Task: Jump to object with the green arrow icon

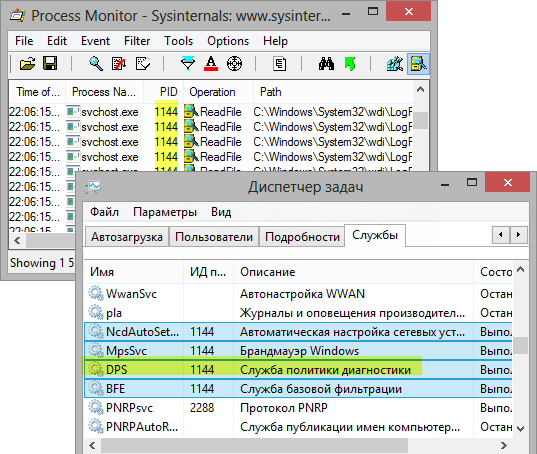Action: 350,64
